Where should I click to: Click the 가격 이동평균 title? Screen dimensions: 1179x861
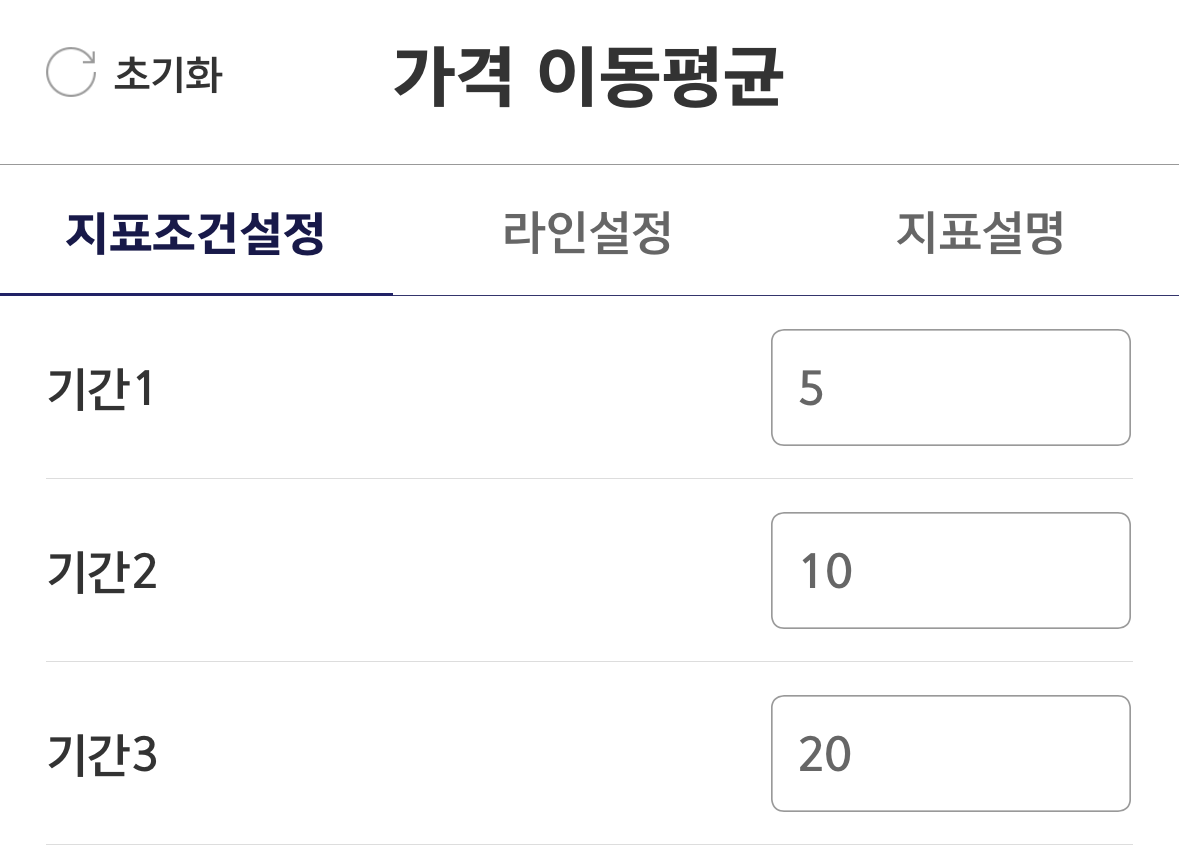click(588, 76)
